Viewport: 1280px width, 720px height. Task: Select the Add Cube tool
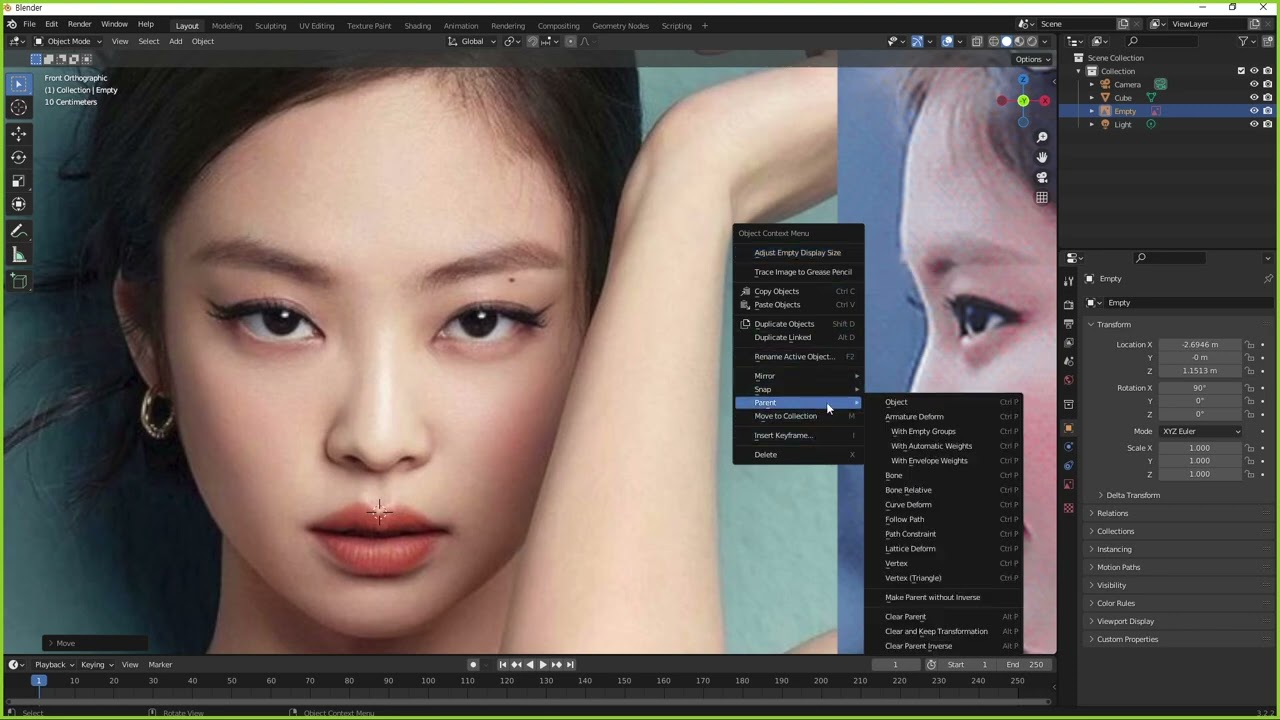(18, 281)
